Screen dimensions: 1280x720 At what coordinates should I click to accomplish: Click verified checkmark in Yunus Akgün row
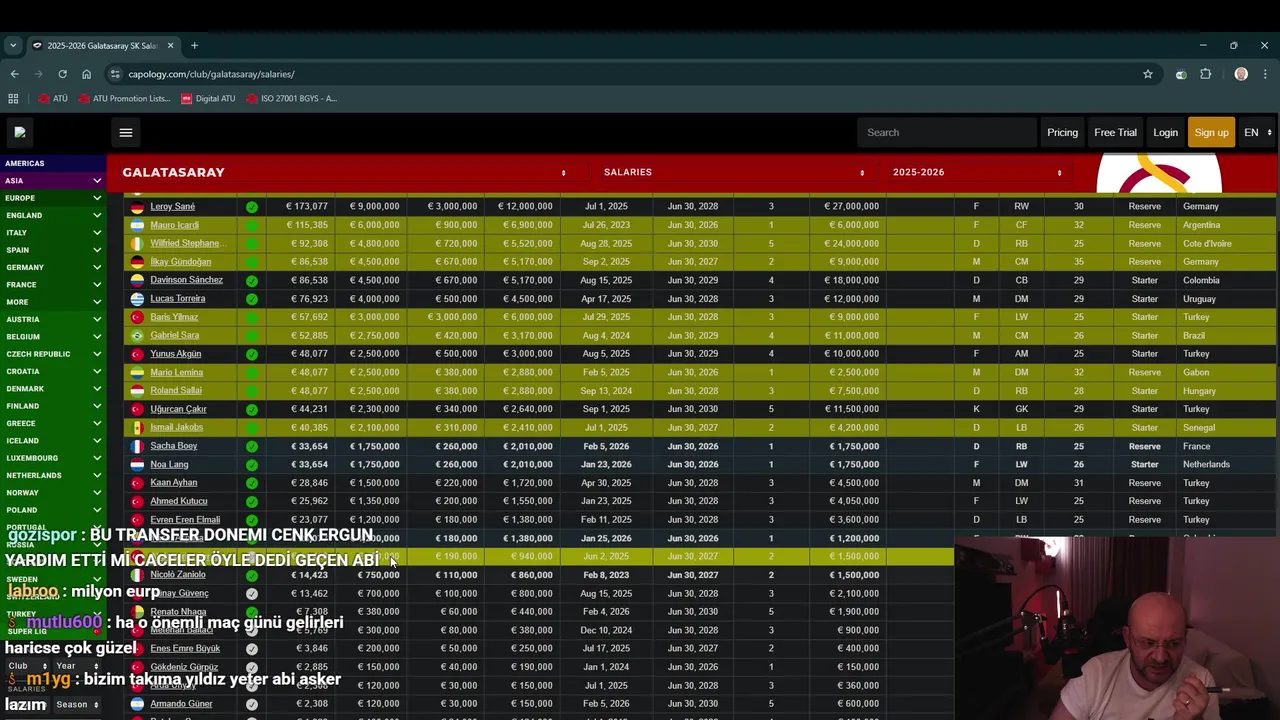tap(252, 354)
